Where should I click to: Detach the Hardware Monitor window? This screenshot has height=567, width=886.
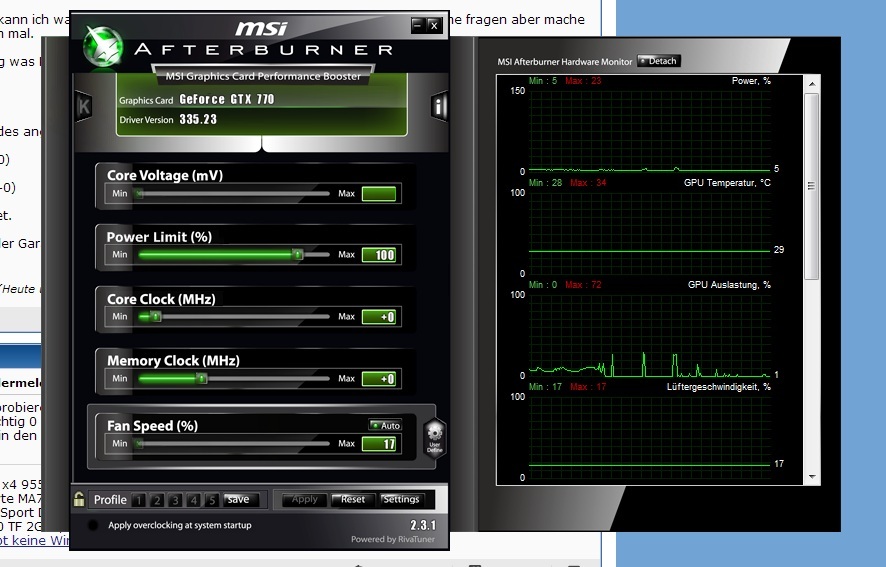[x=659, y=61]
